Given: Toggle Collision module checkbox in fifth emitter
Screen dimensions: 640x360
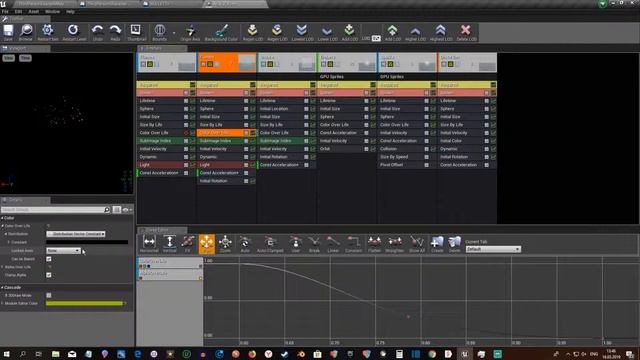Looking at the screenshot, I should point(427,149).
